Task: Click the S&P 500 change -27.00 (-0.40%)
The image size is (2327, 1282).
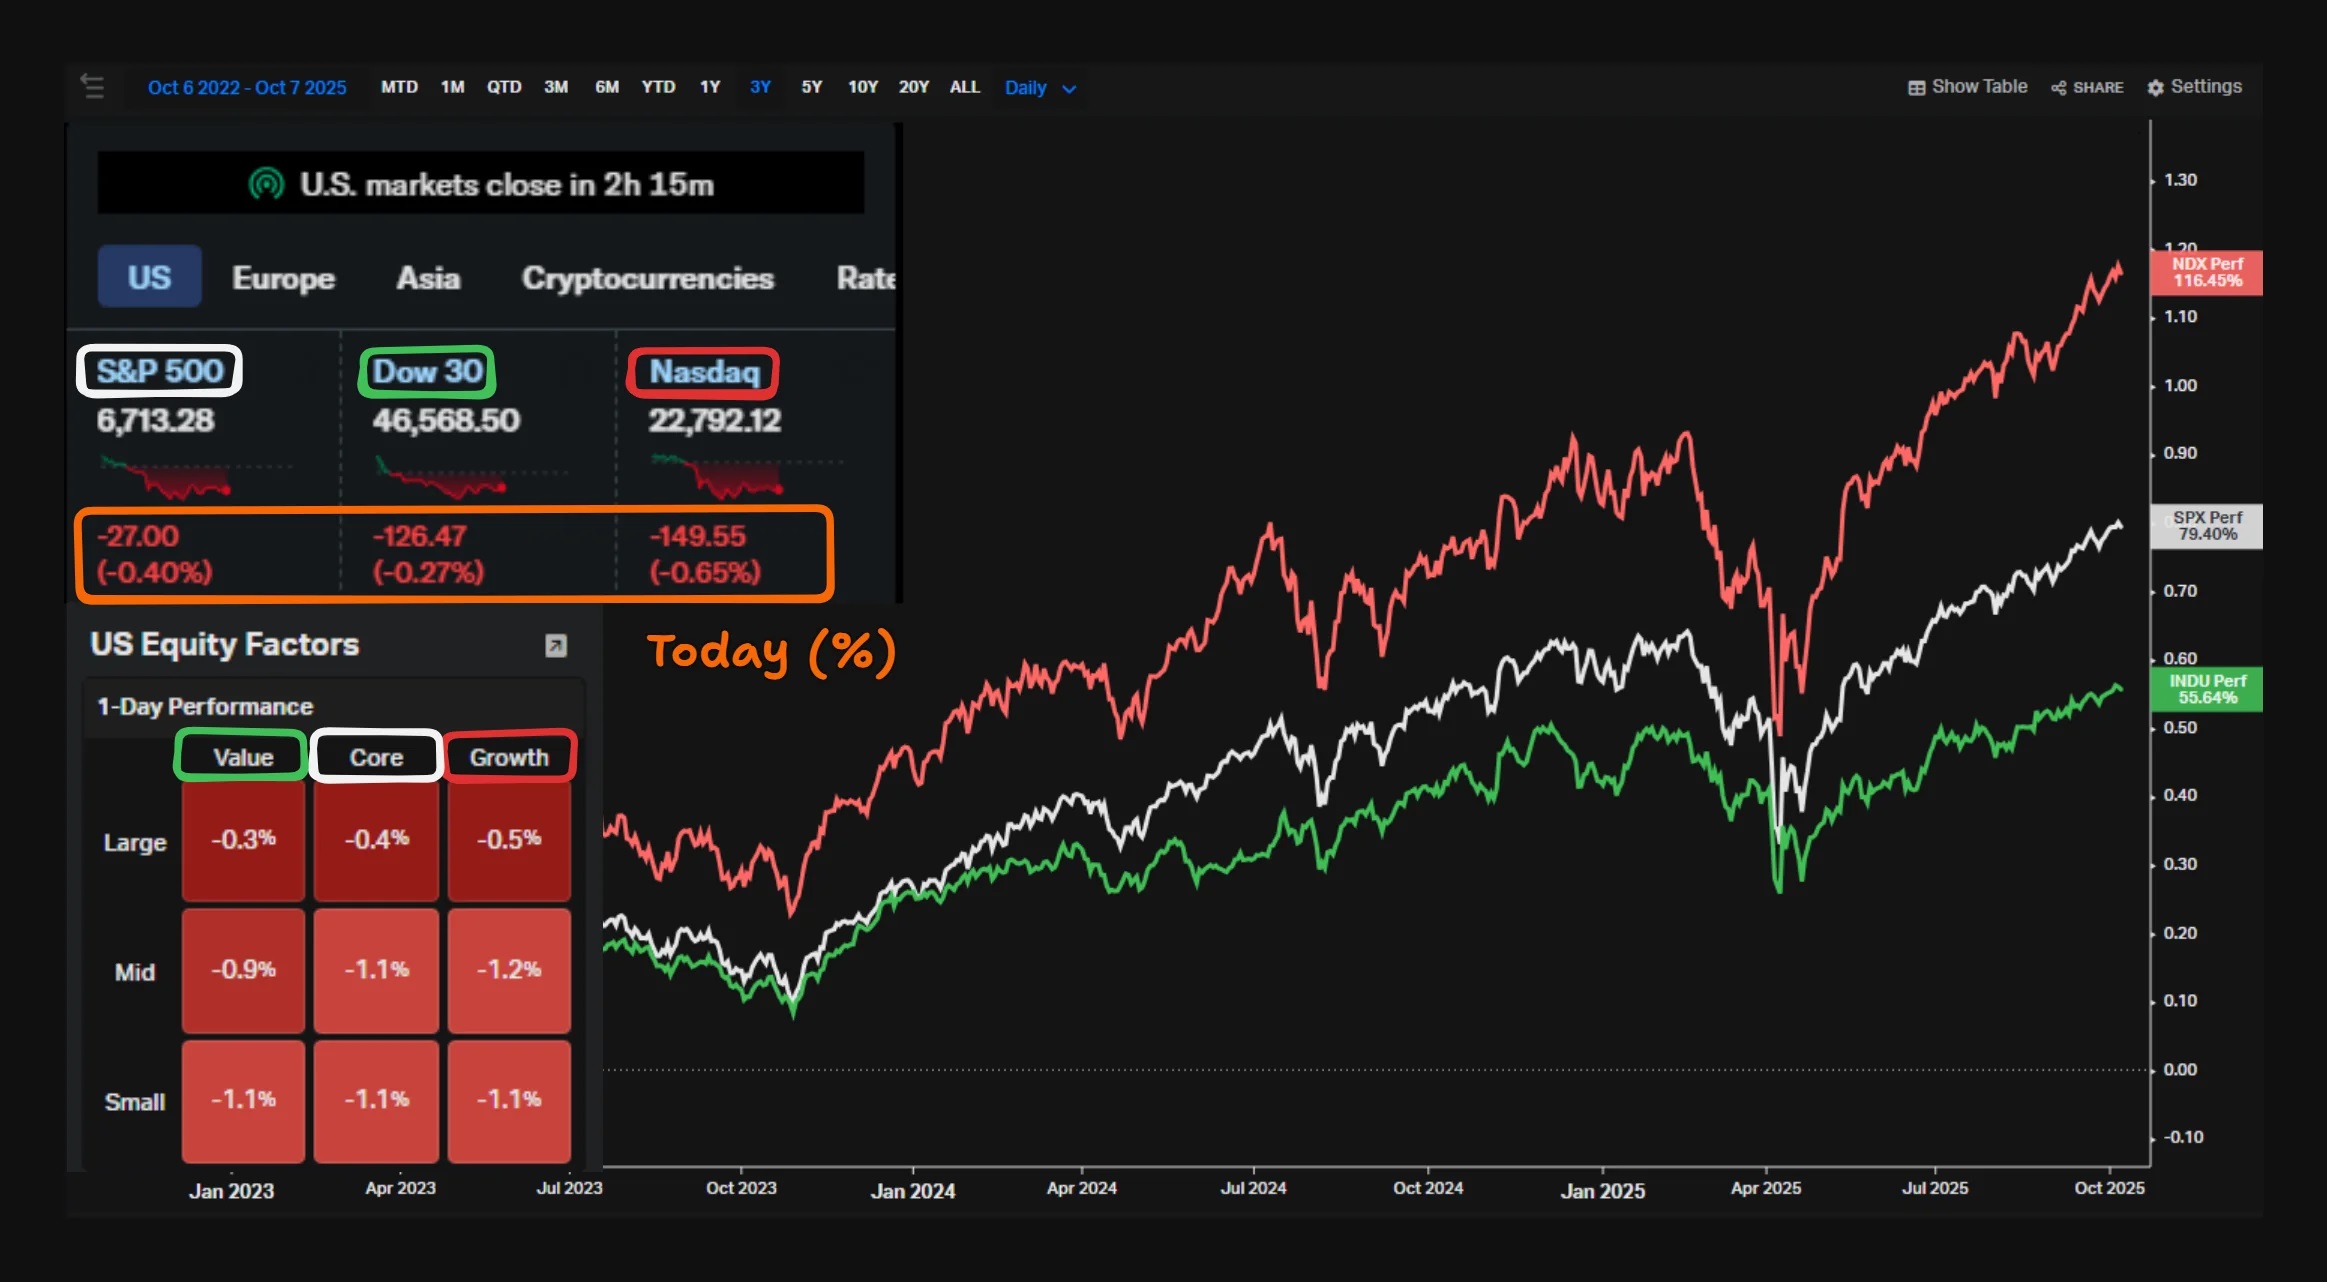Action: [155, 554]
